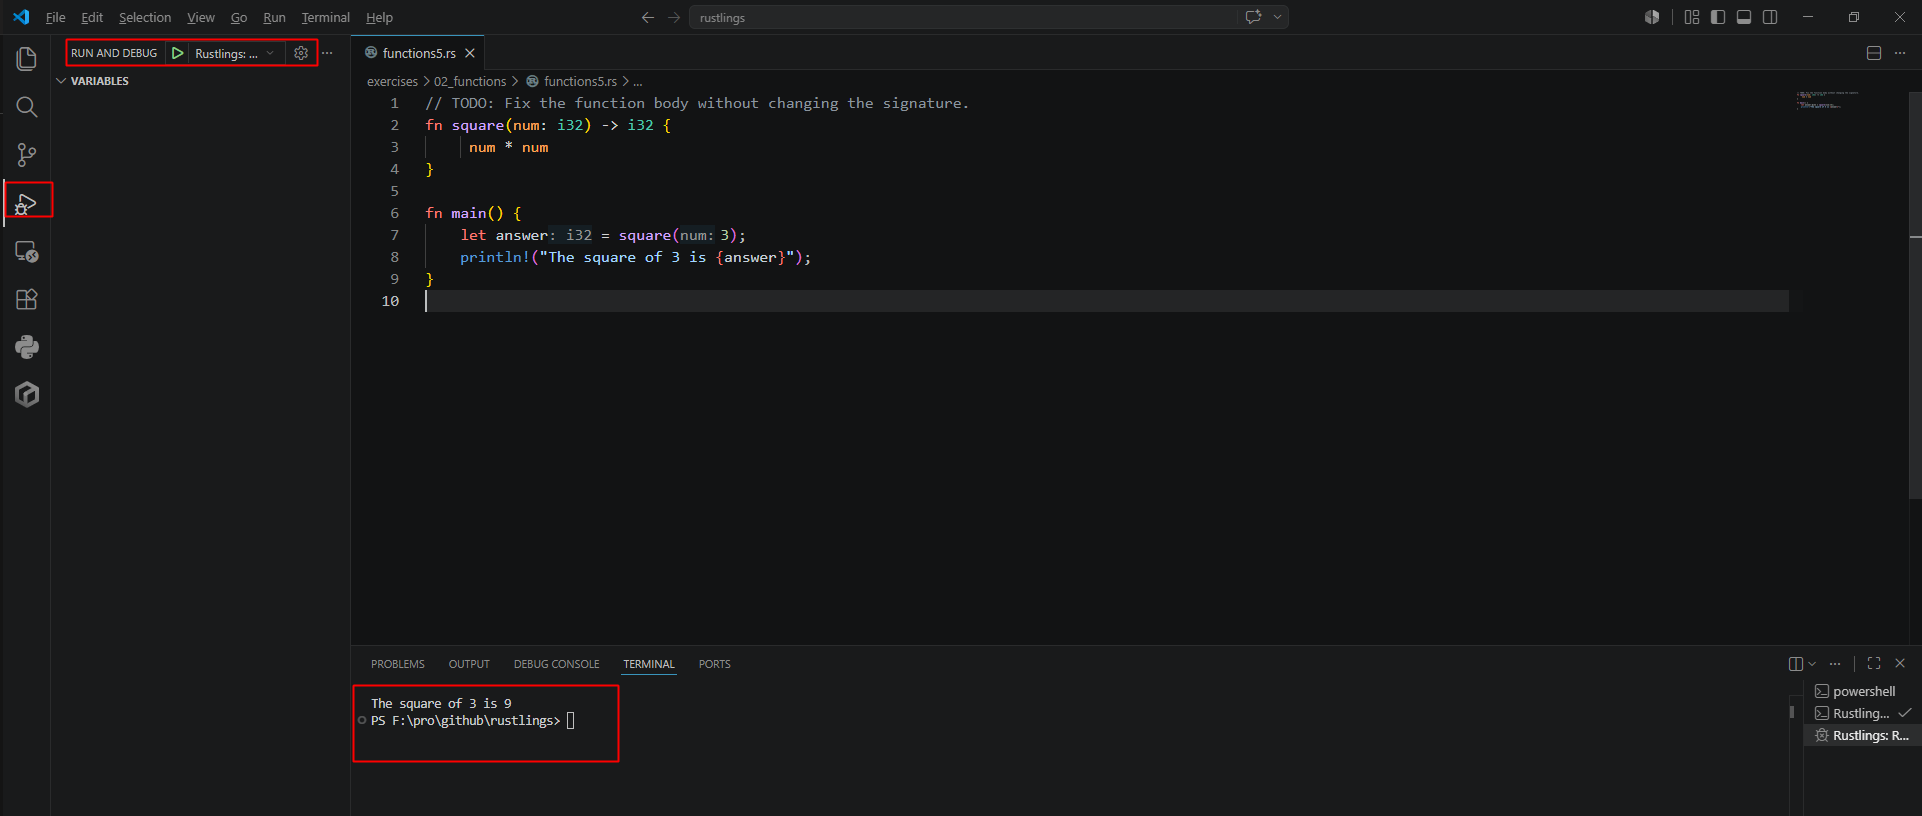Click the exercises breadcrumb
The width and height of the screenshot is (1922, 816).
(392, 82)
